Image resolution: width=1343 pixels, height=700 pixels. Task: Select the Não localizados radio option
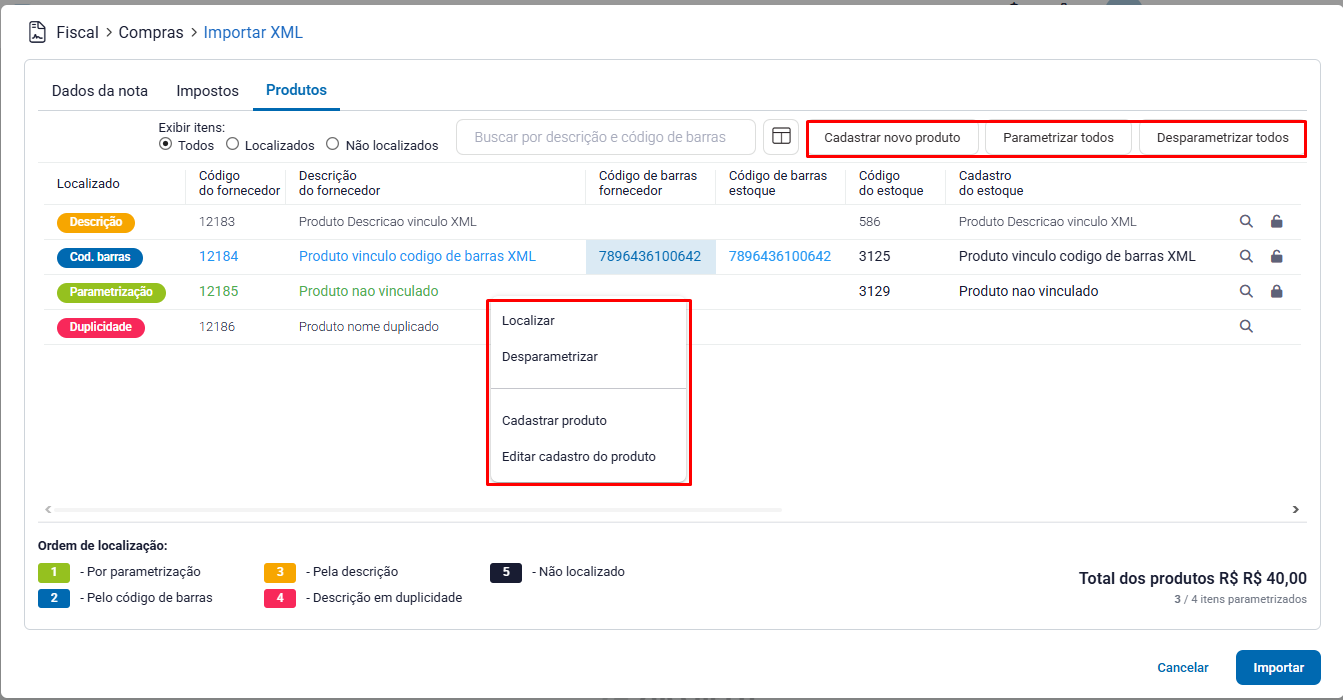point(333,145)
